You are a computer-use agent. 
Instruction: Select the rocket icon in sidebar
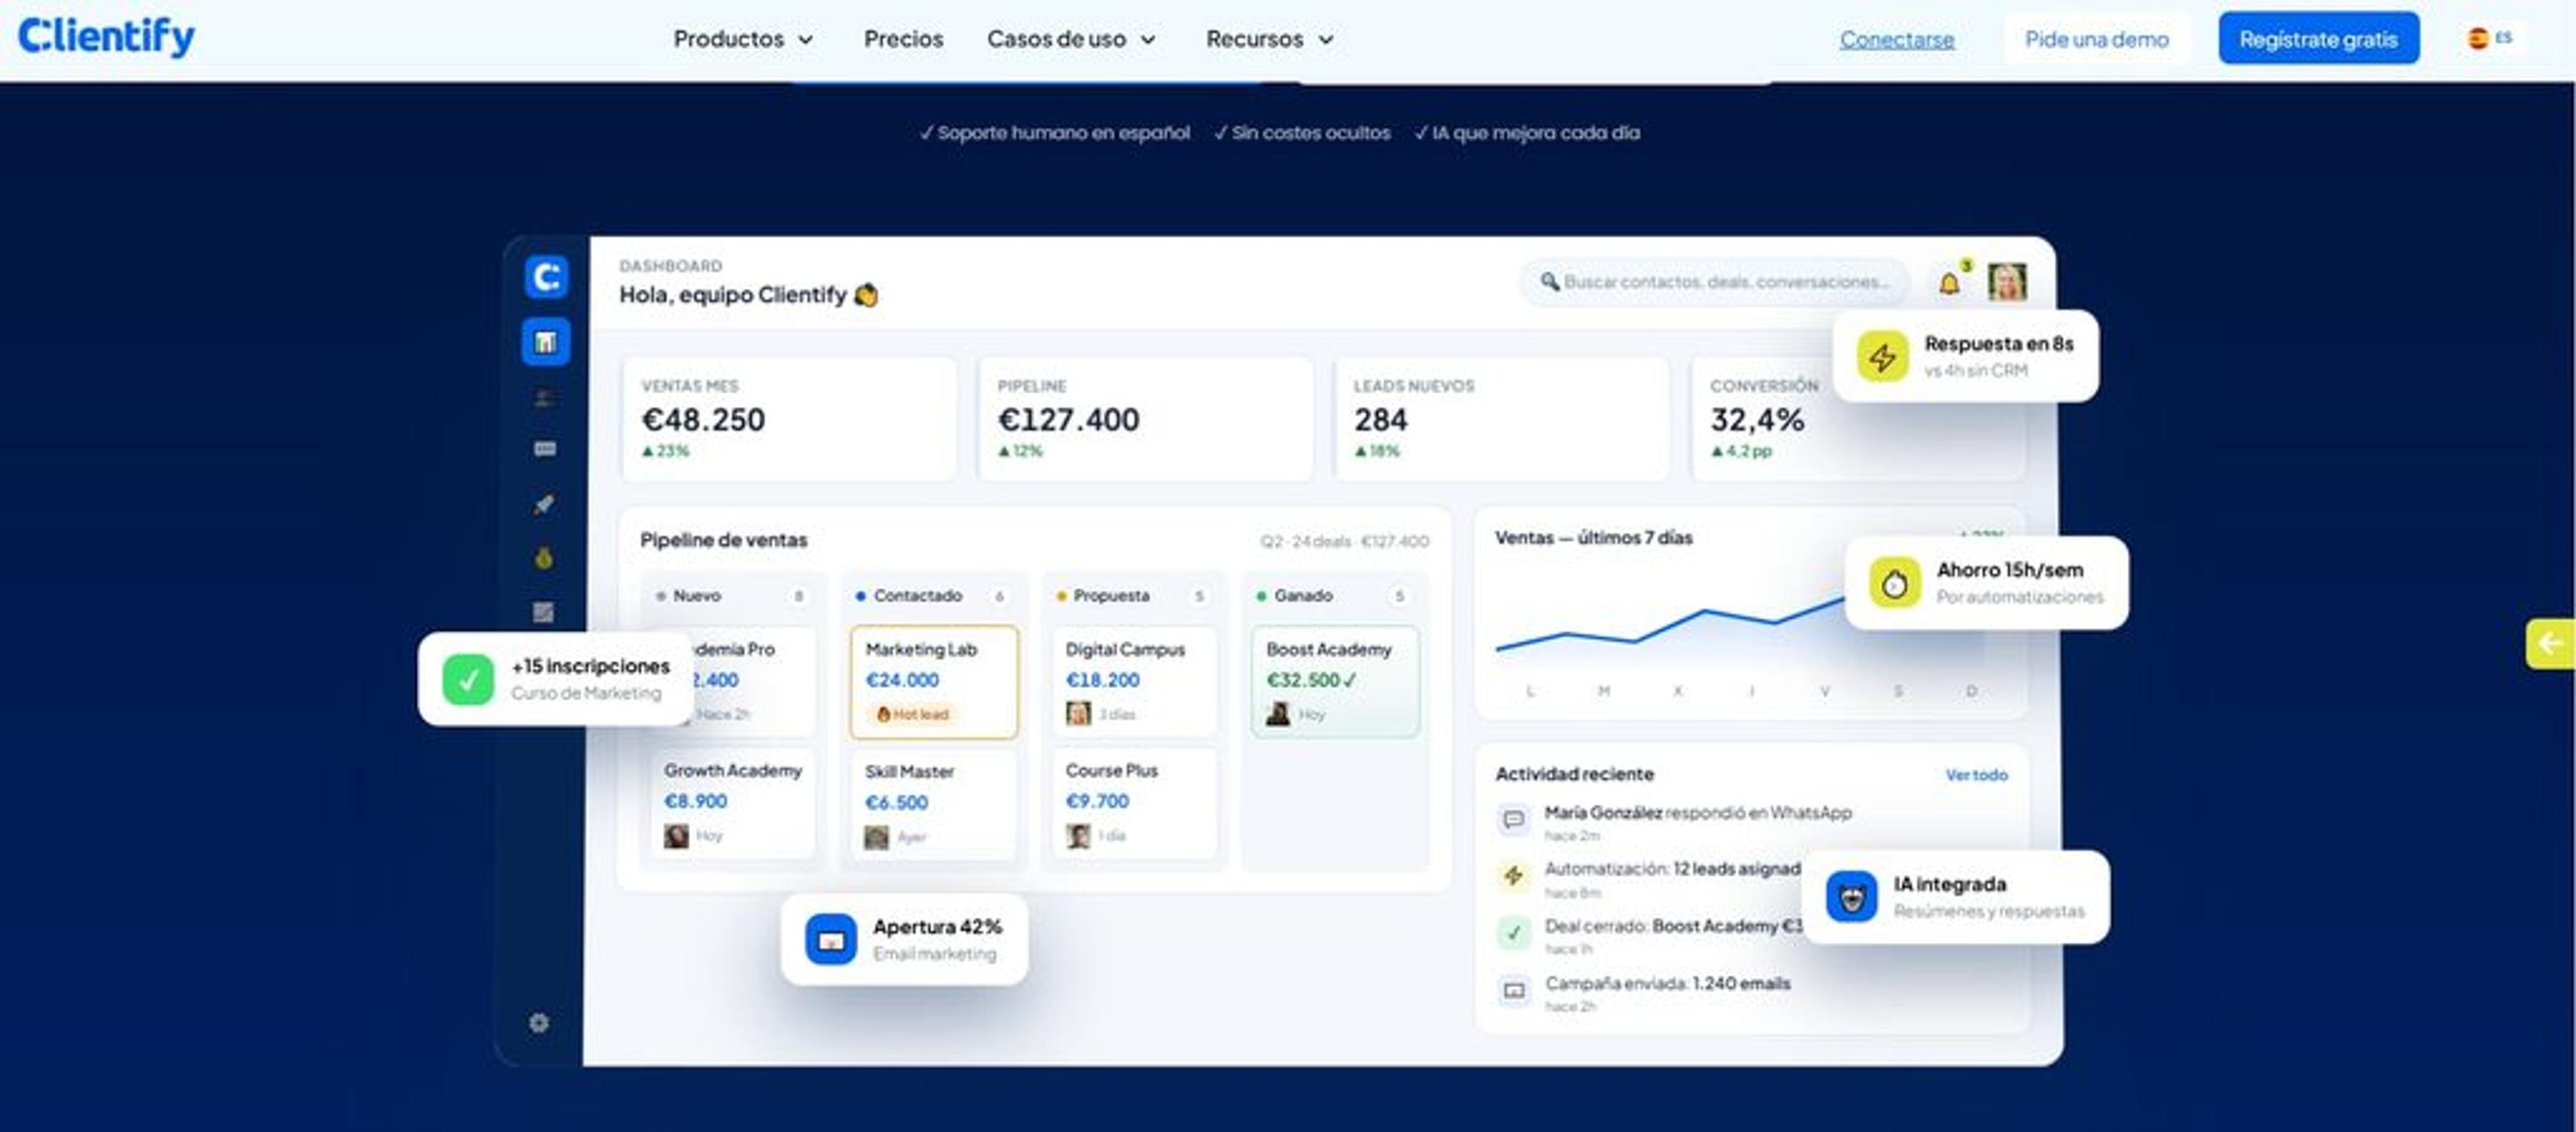pyautogui.click(x=543, y=504)
